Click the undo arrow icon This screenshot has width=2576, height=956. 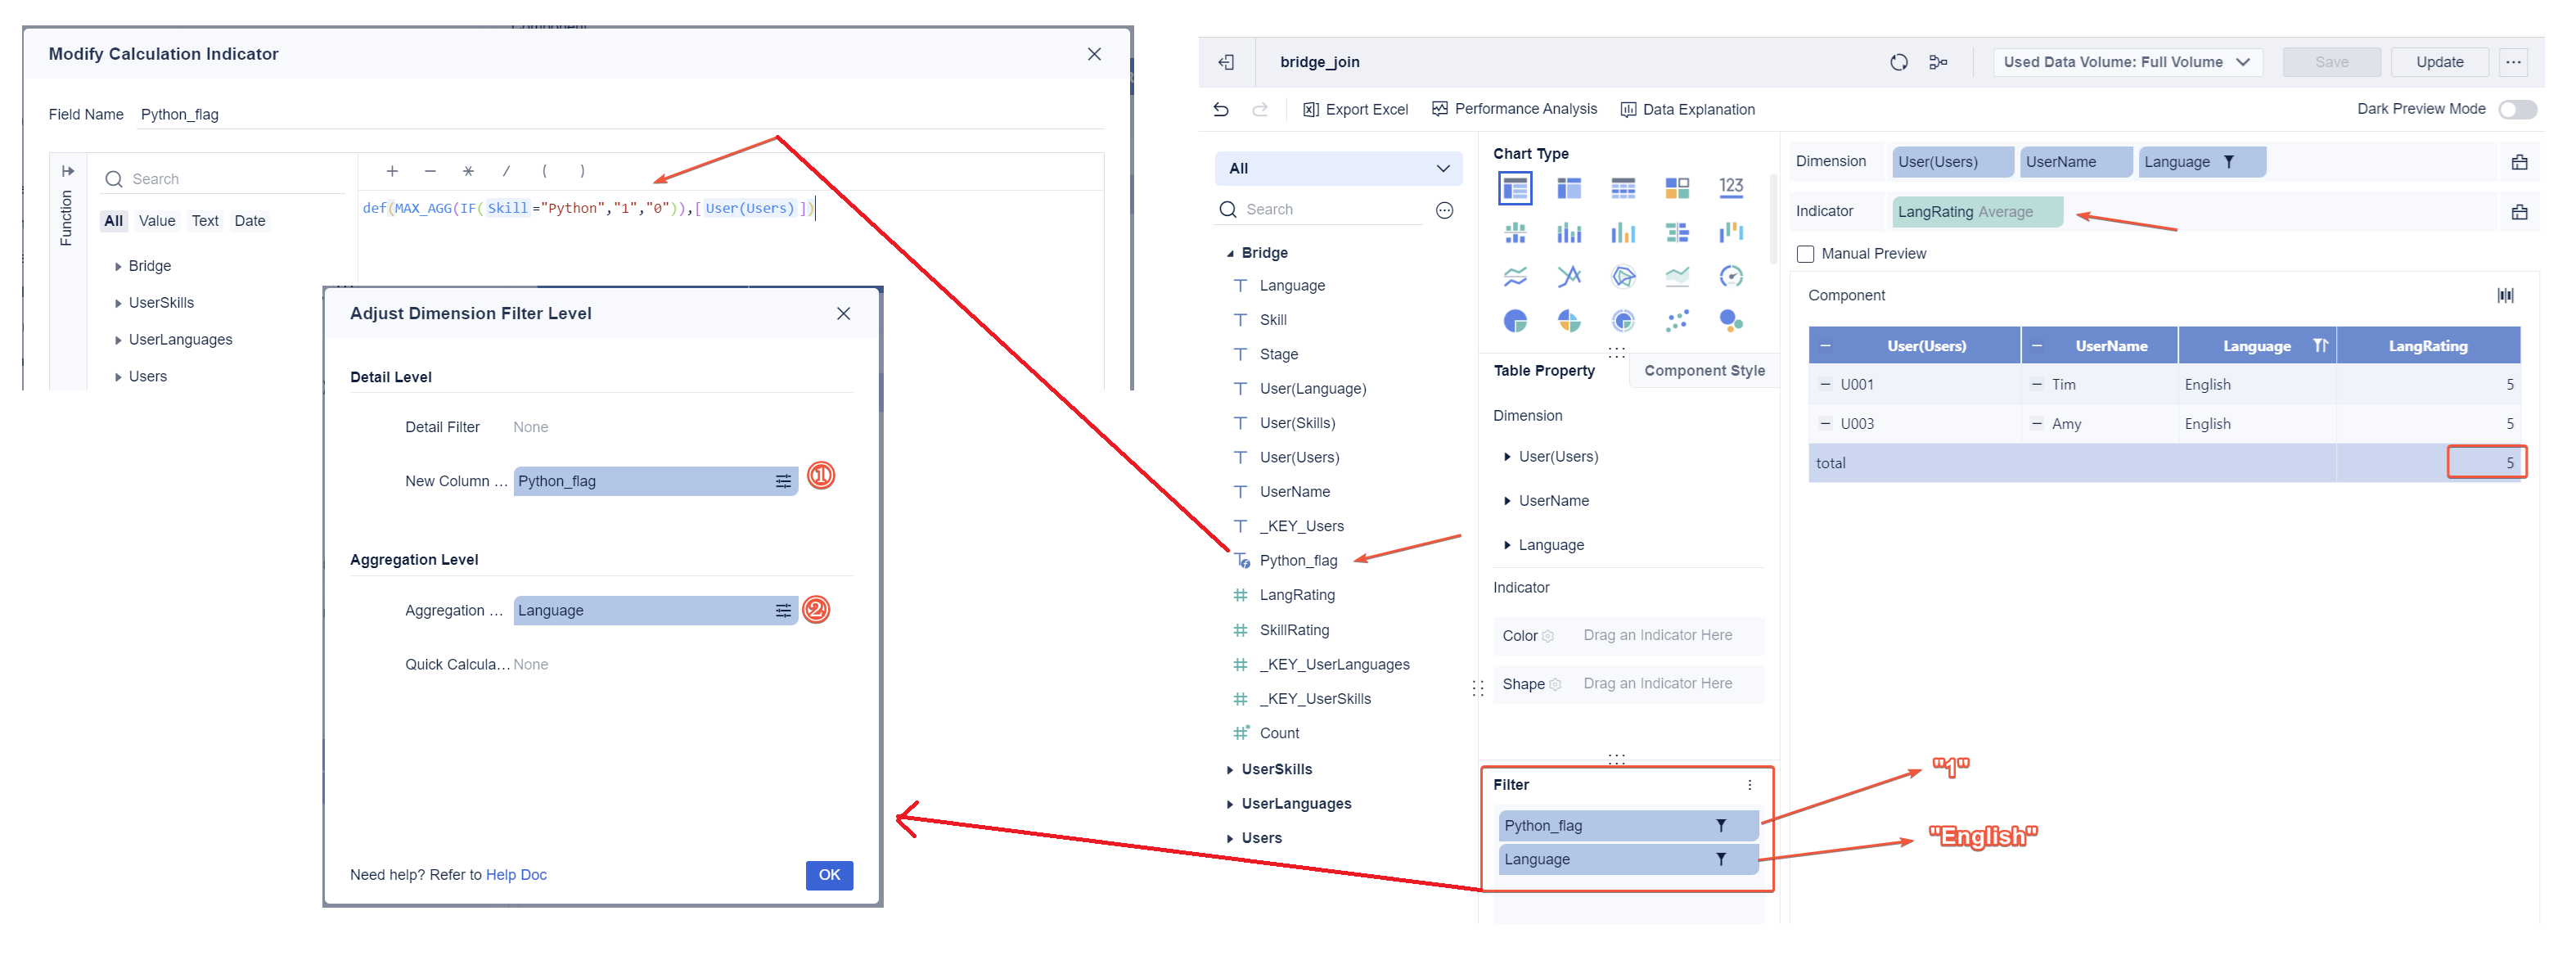point(1221,110)
